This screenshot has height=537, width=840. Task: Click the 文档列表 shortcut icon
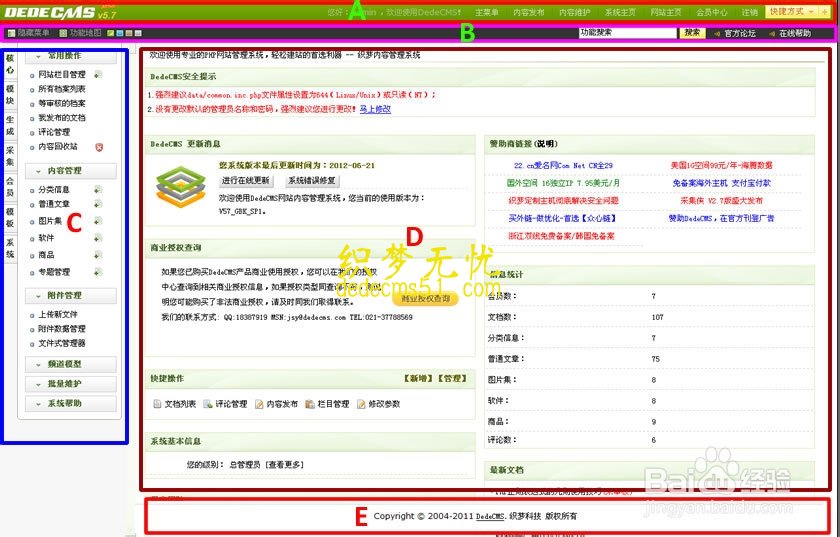158,404
